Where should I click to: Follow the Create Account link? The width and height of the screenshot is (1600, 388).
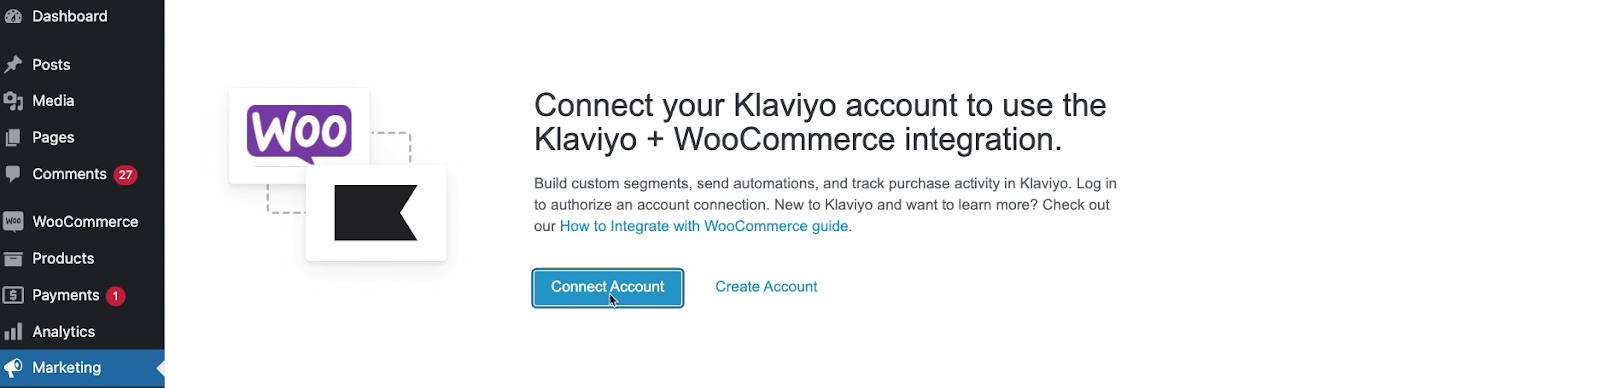pos(766,287)
